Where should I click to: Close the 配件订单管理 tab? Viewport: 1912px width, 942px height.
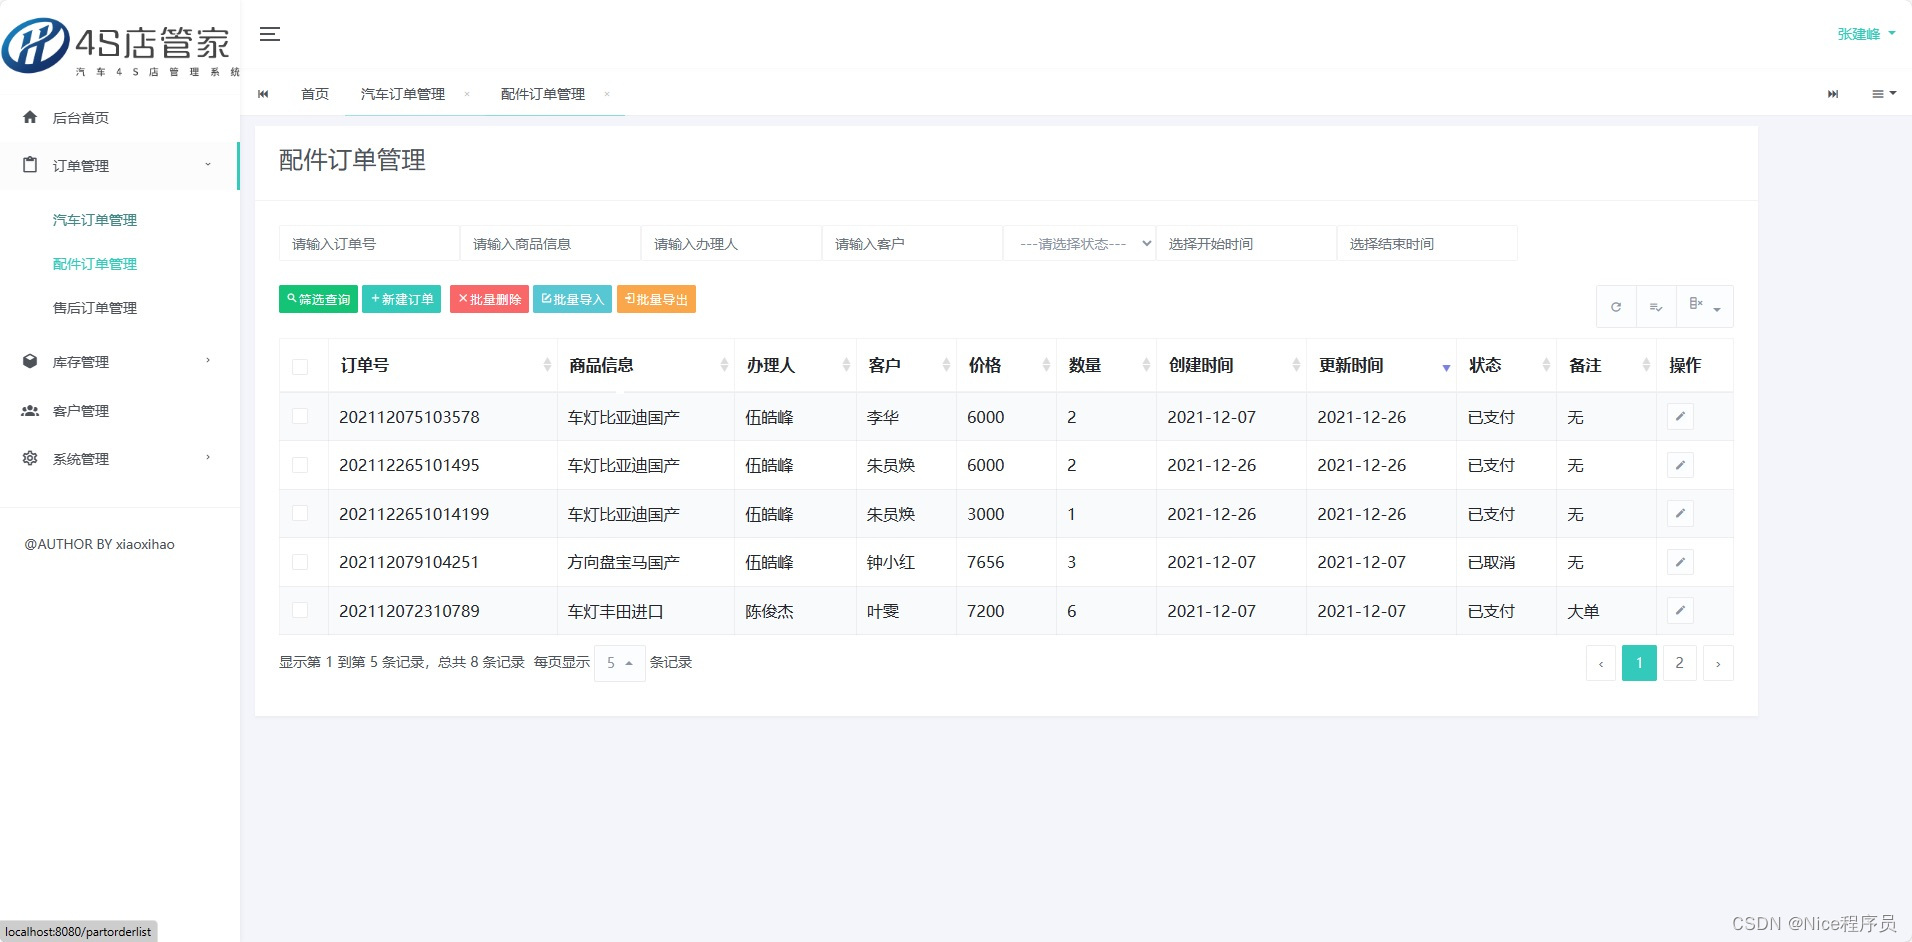tap(607, 94)
